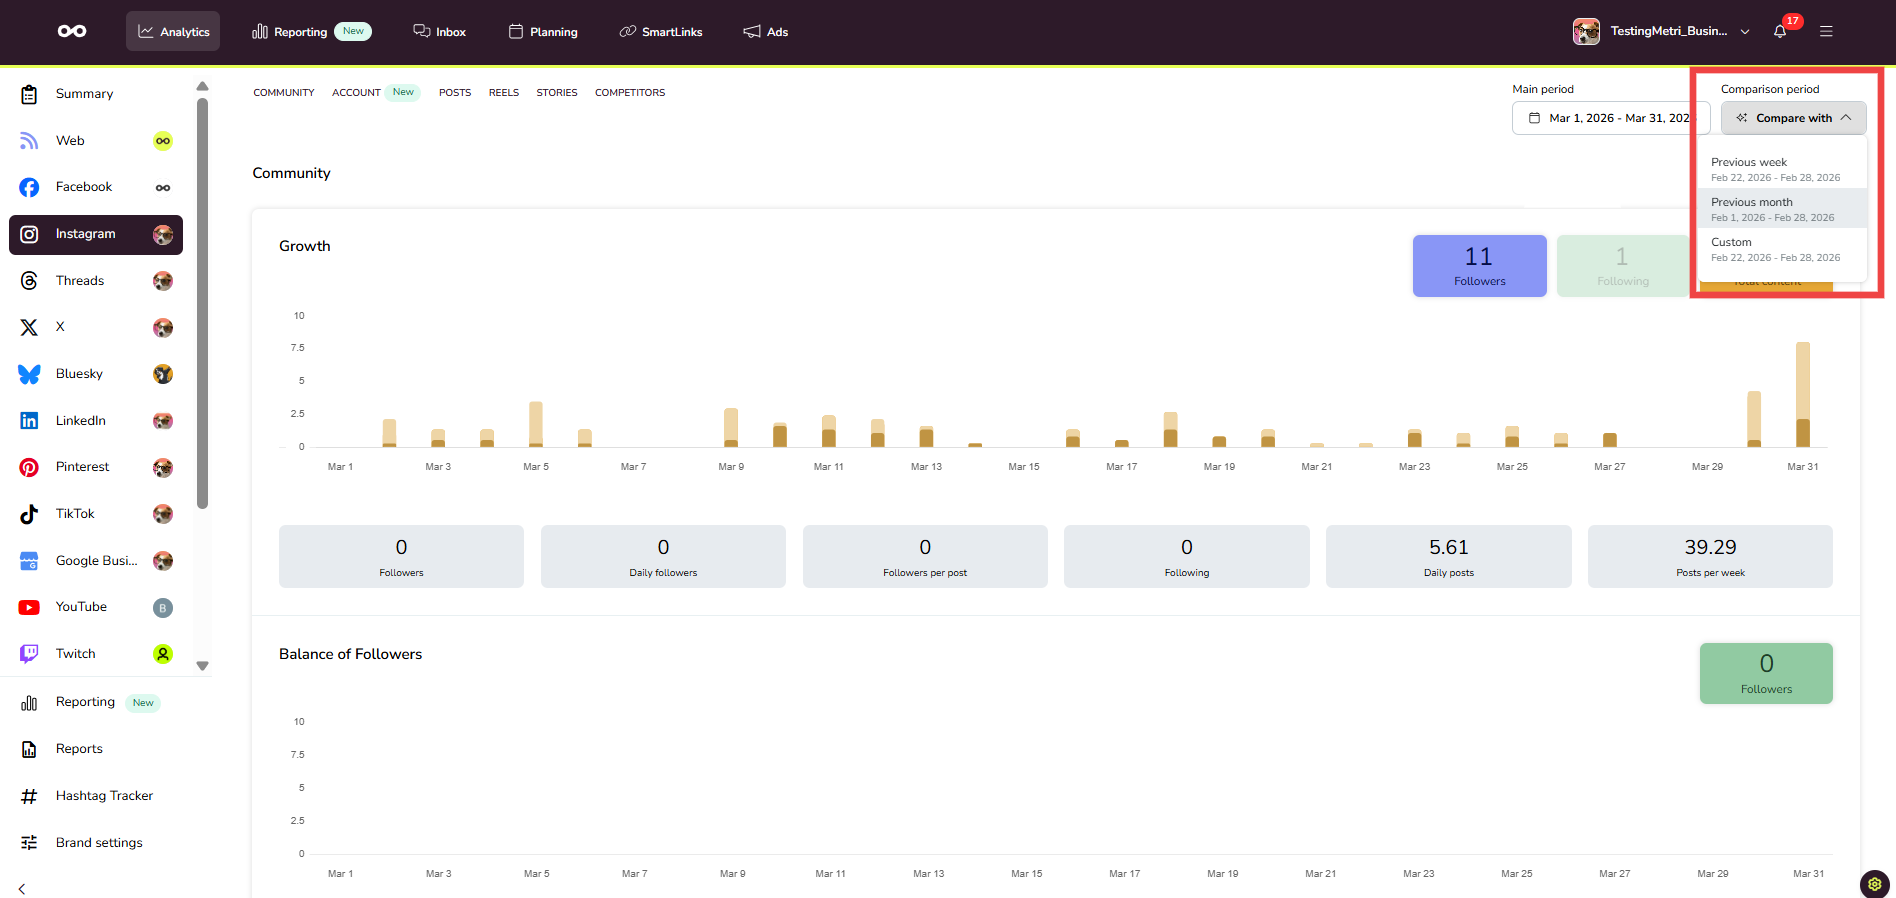
Task: Click the Followers per post card
Action: (x=925, y=557)
